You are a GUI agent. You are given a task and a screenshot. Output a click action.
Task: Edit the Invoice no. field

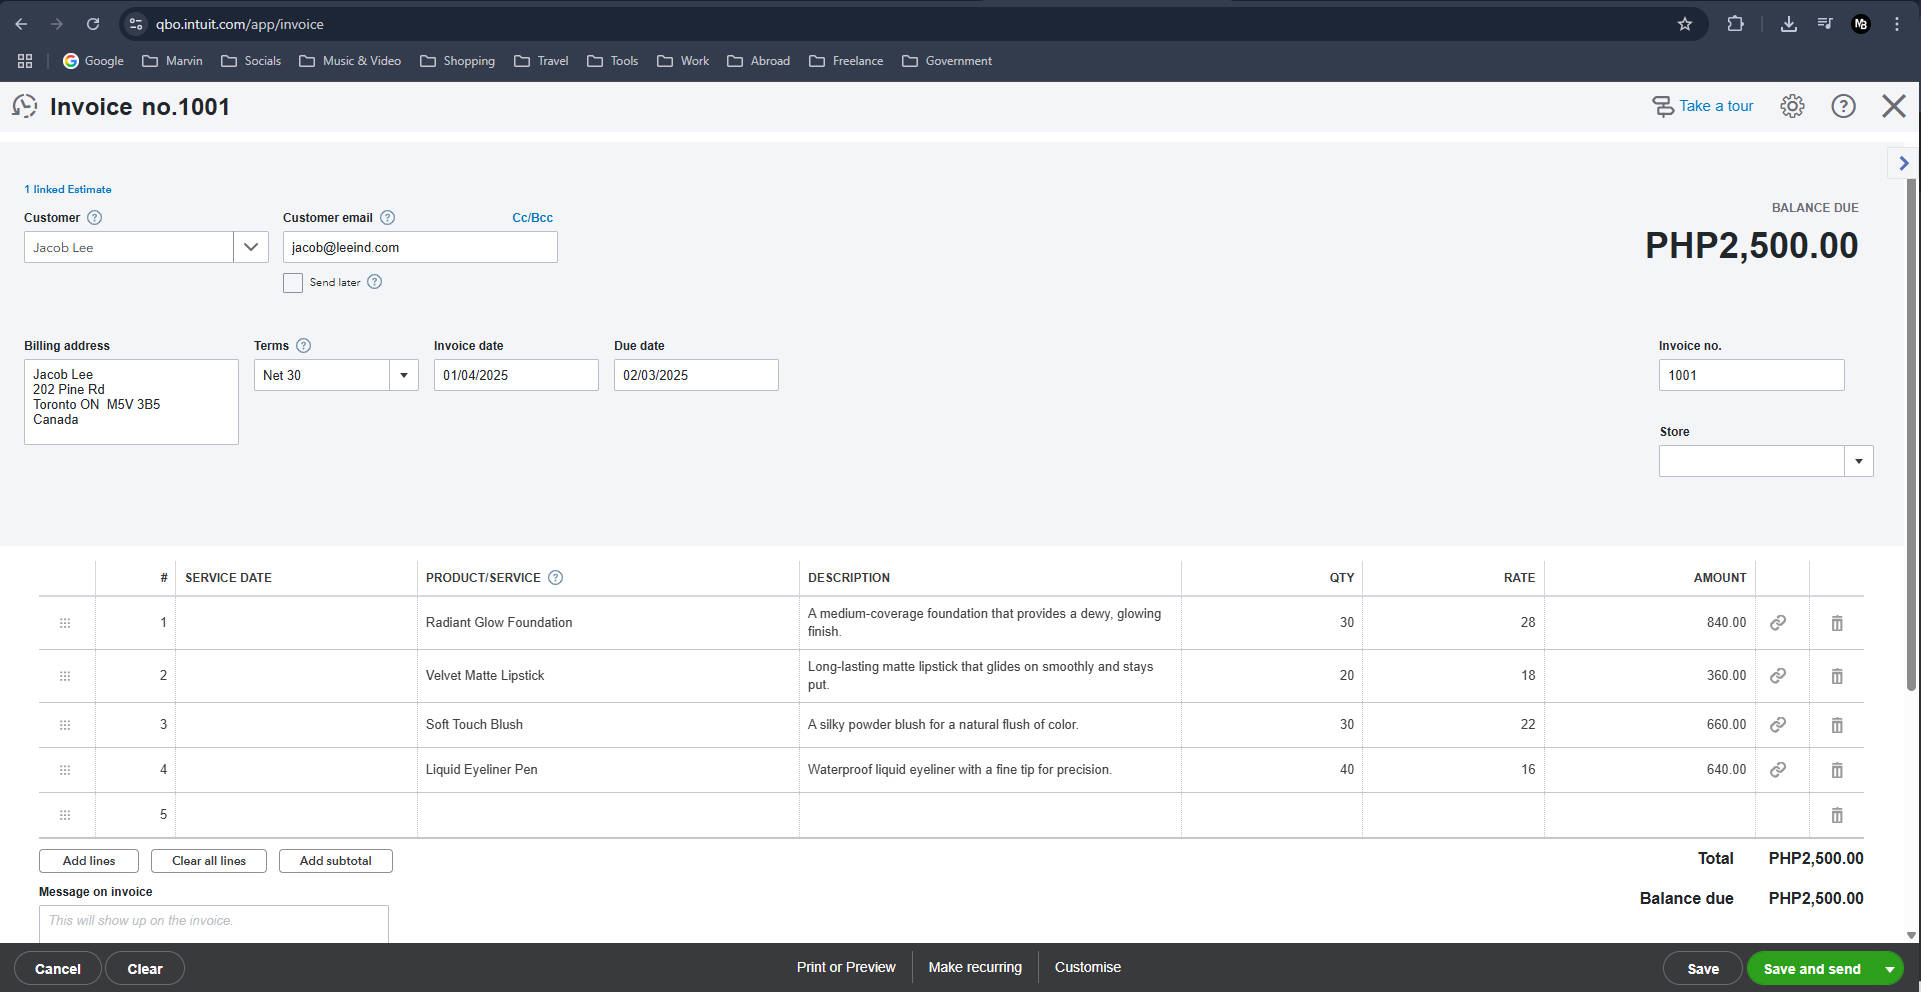(1752, 375)
